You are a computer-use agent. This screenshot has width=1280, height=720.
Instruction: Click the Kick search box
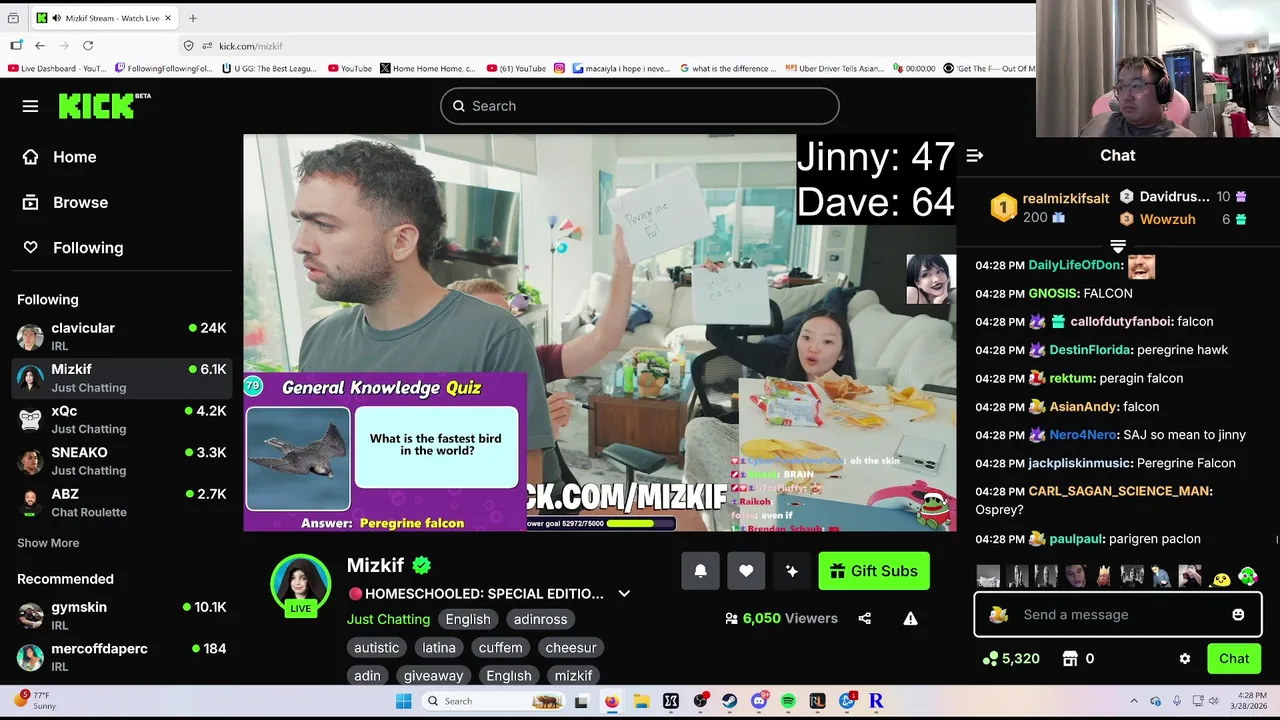(x=640, y=106)
